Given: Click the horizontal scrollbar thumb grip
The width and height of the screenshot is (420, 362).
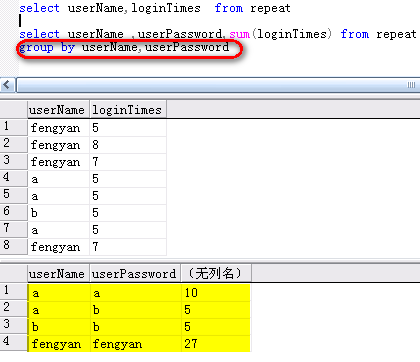Looking at the screenshot, I should click(x=411, y=85).
